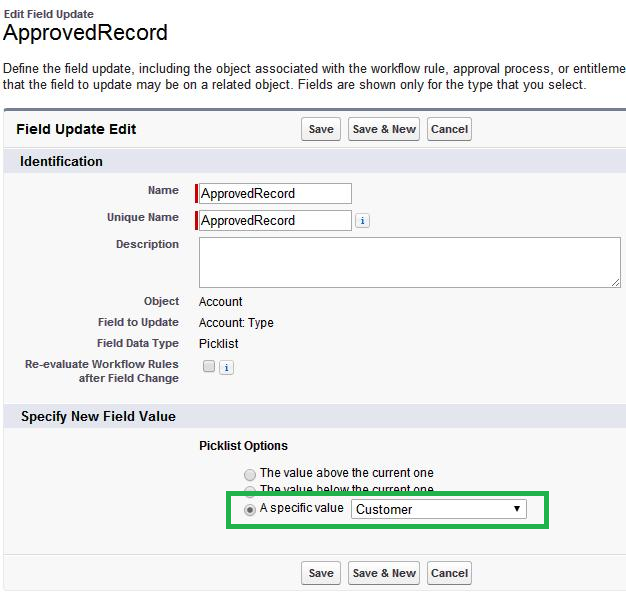Click the 'Account: Type' field value
626x592 pixels.
[236, 323]
